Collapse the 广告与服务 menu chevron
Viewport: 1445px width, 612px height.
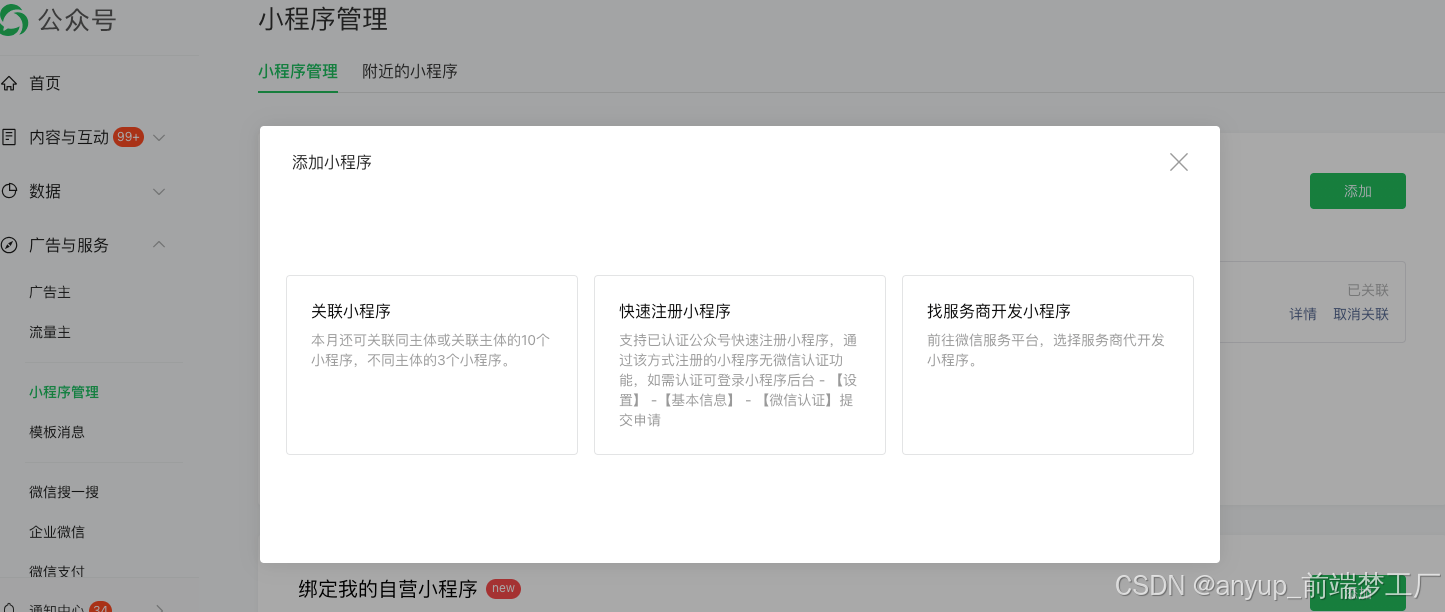tap(159, 245)
